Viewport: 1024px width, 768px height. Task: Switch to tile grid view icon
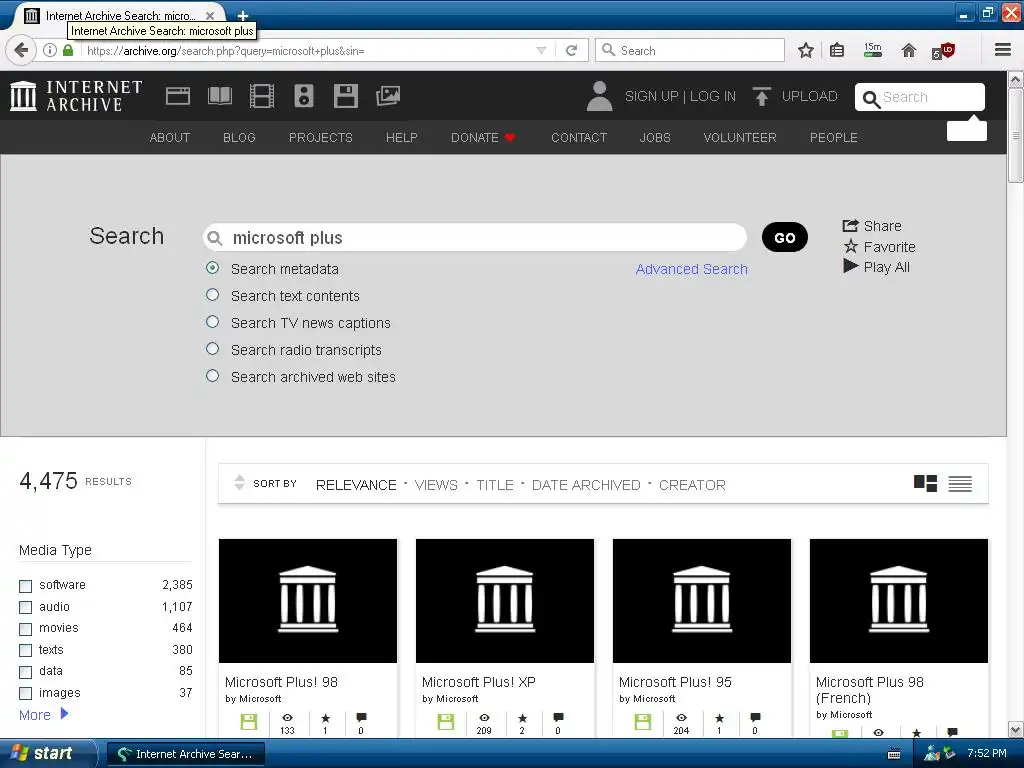pos(925,483)
